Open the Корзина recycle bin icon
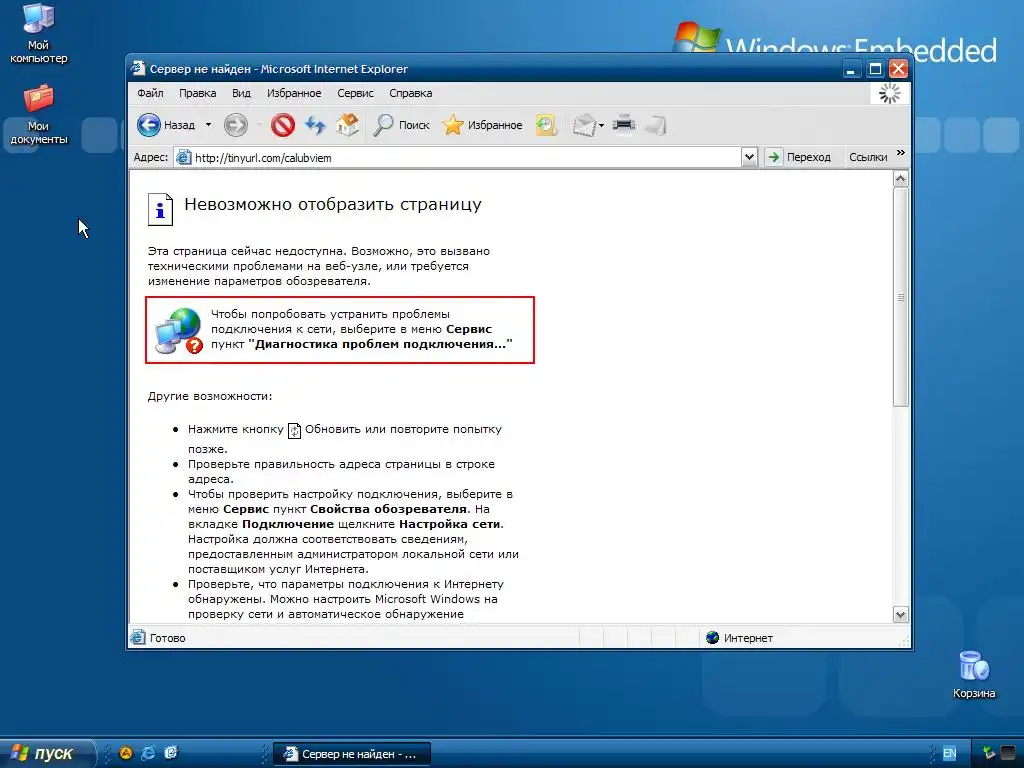Image resolution: width=1024 pixels, height=768 pixels. pos(974,675)
